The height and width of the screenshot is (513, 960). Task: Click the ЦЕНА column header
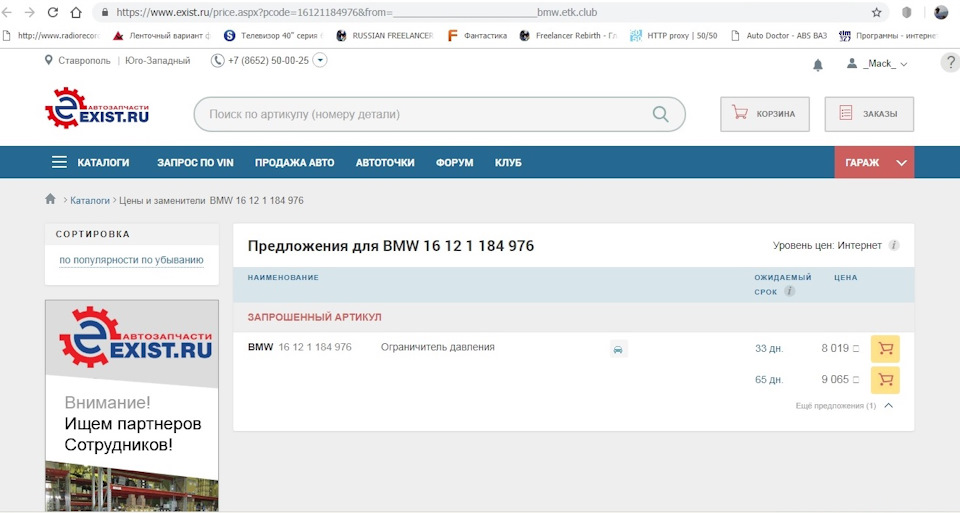[x=846, y=277]
